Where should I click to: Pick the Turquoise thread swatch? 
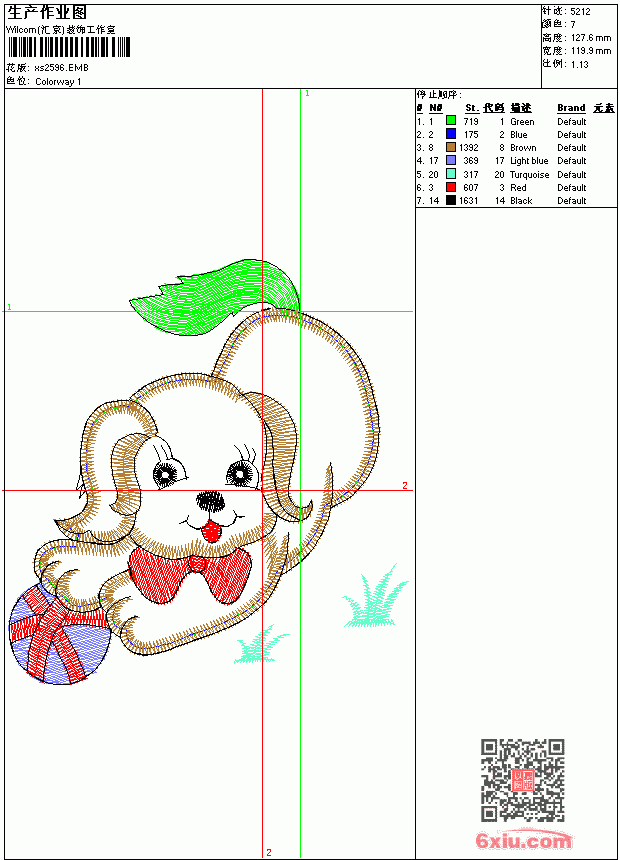[x=450, y=174]
